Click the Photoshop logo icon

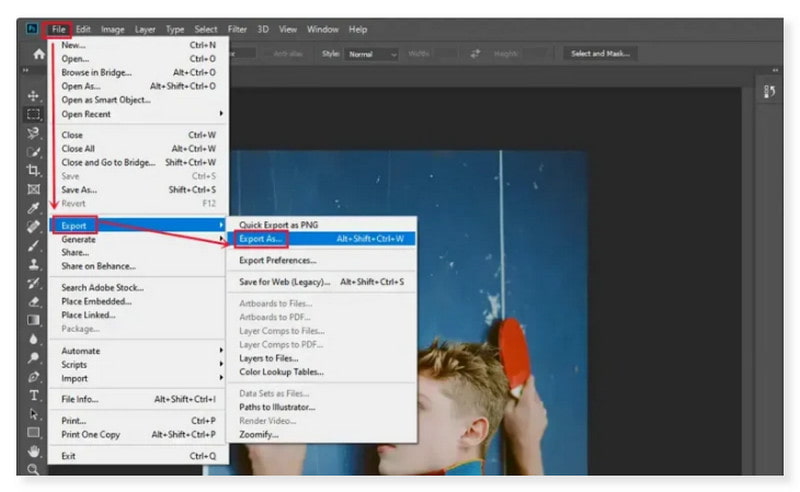click(32, 29)
